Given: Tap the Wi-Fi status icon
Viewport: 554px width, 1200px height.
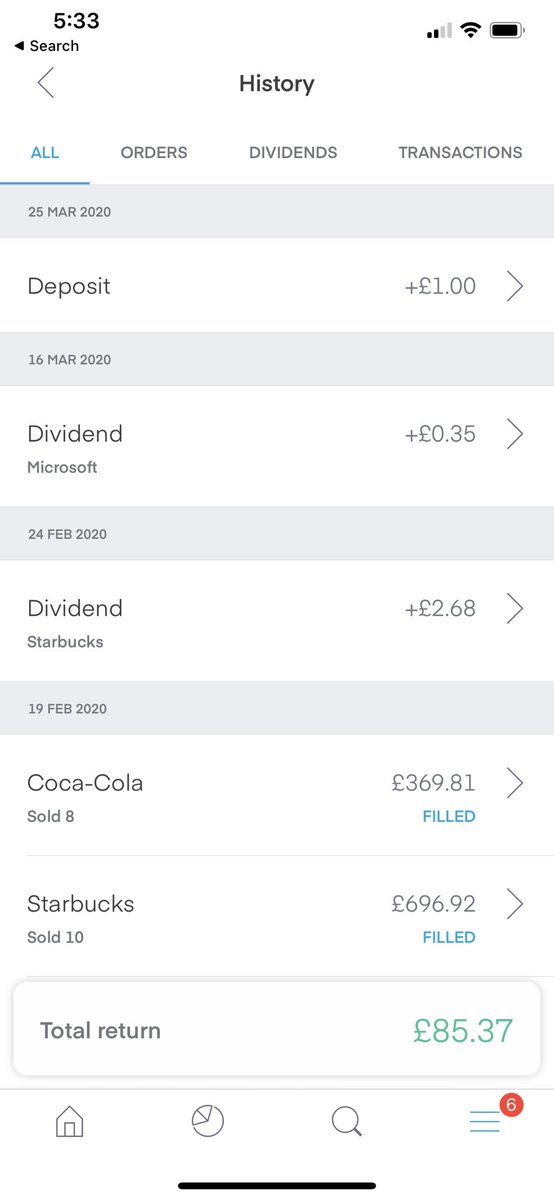Looking at the screenshot, I should coord(469,31).
